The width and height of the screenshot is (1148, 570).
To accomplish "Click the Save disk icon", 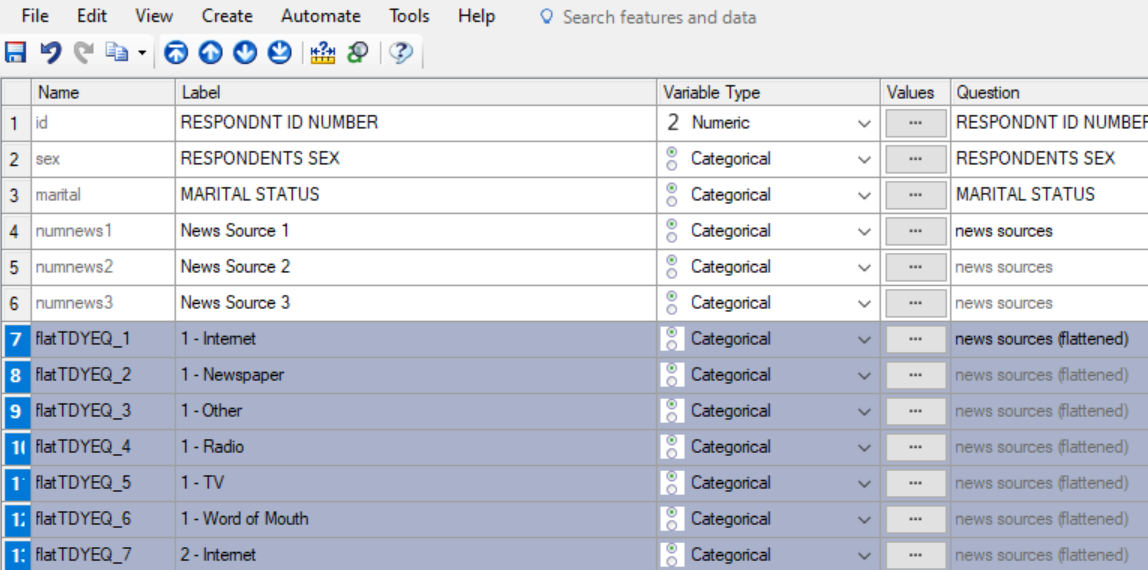I will [16, 53].
